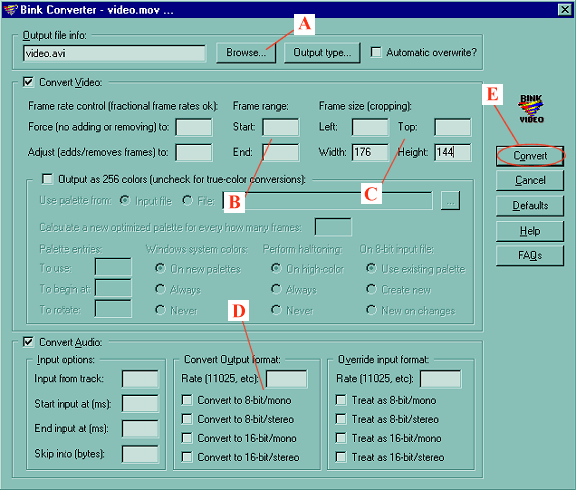Uncheck the Convert Video checkbox

click(28, 82)
